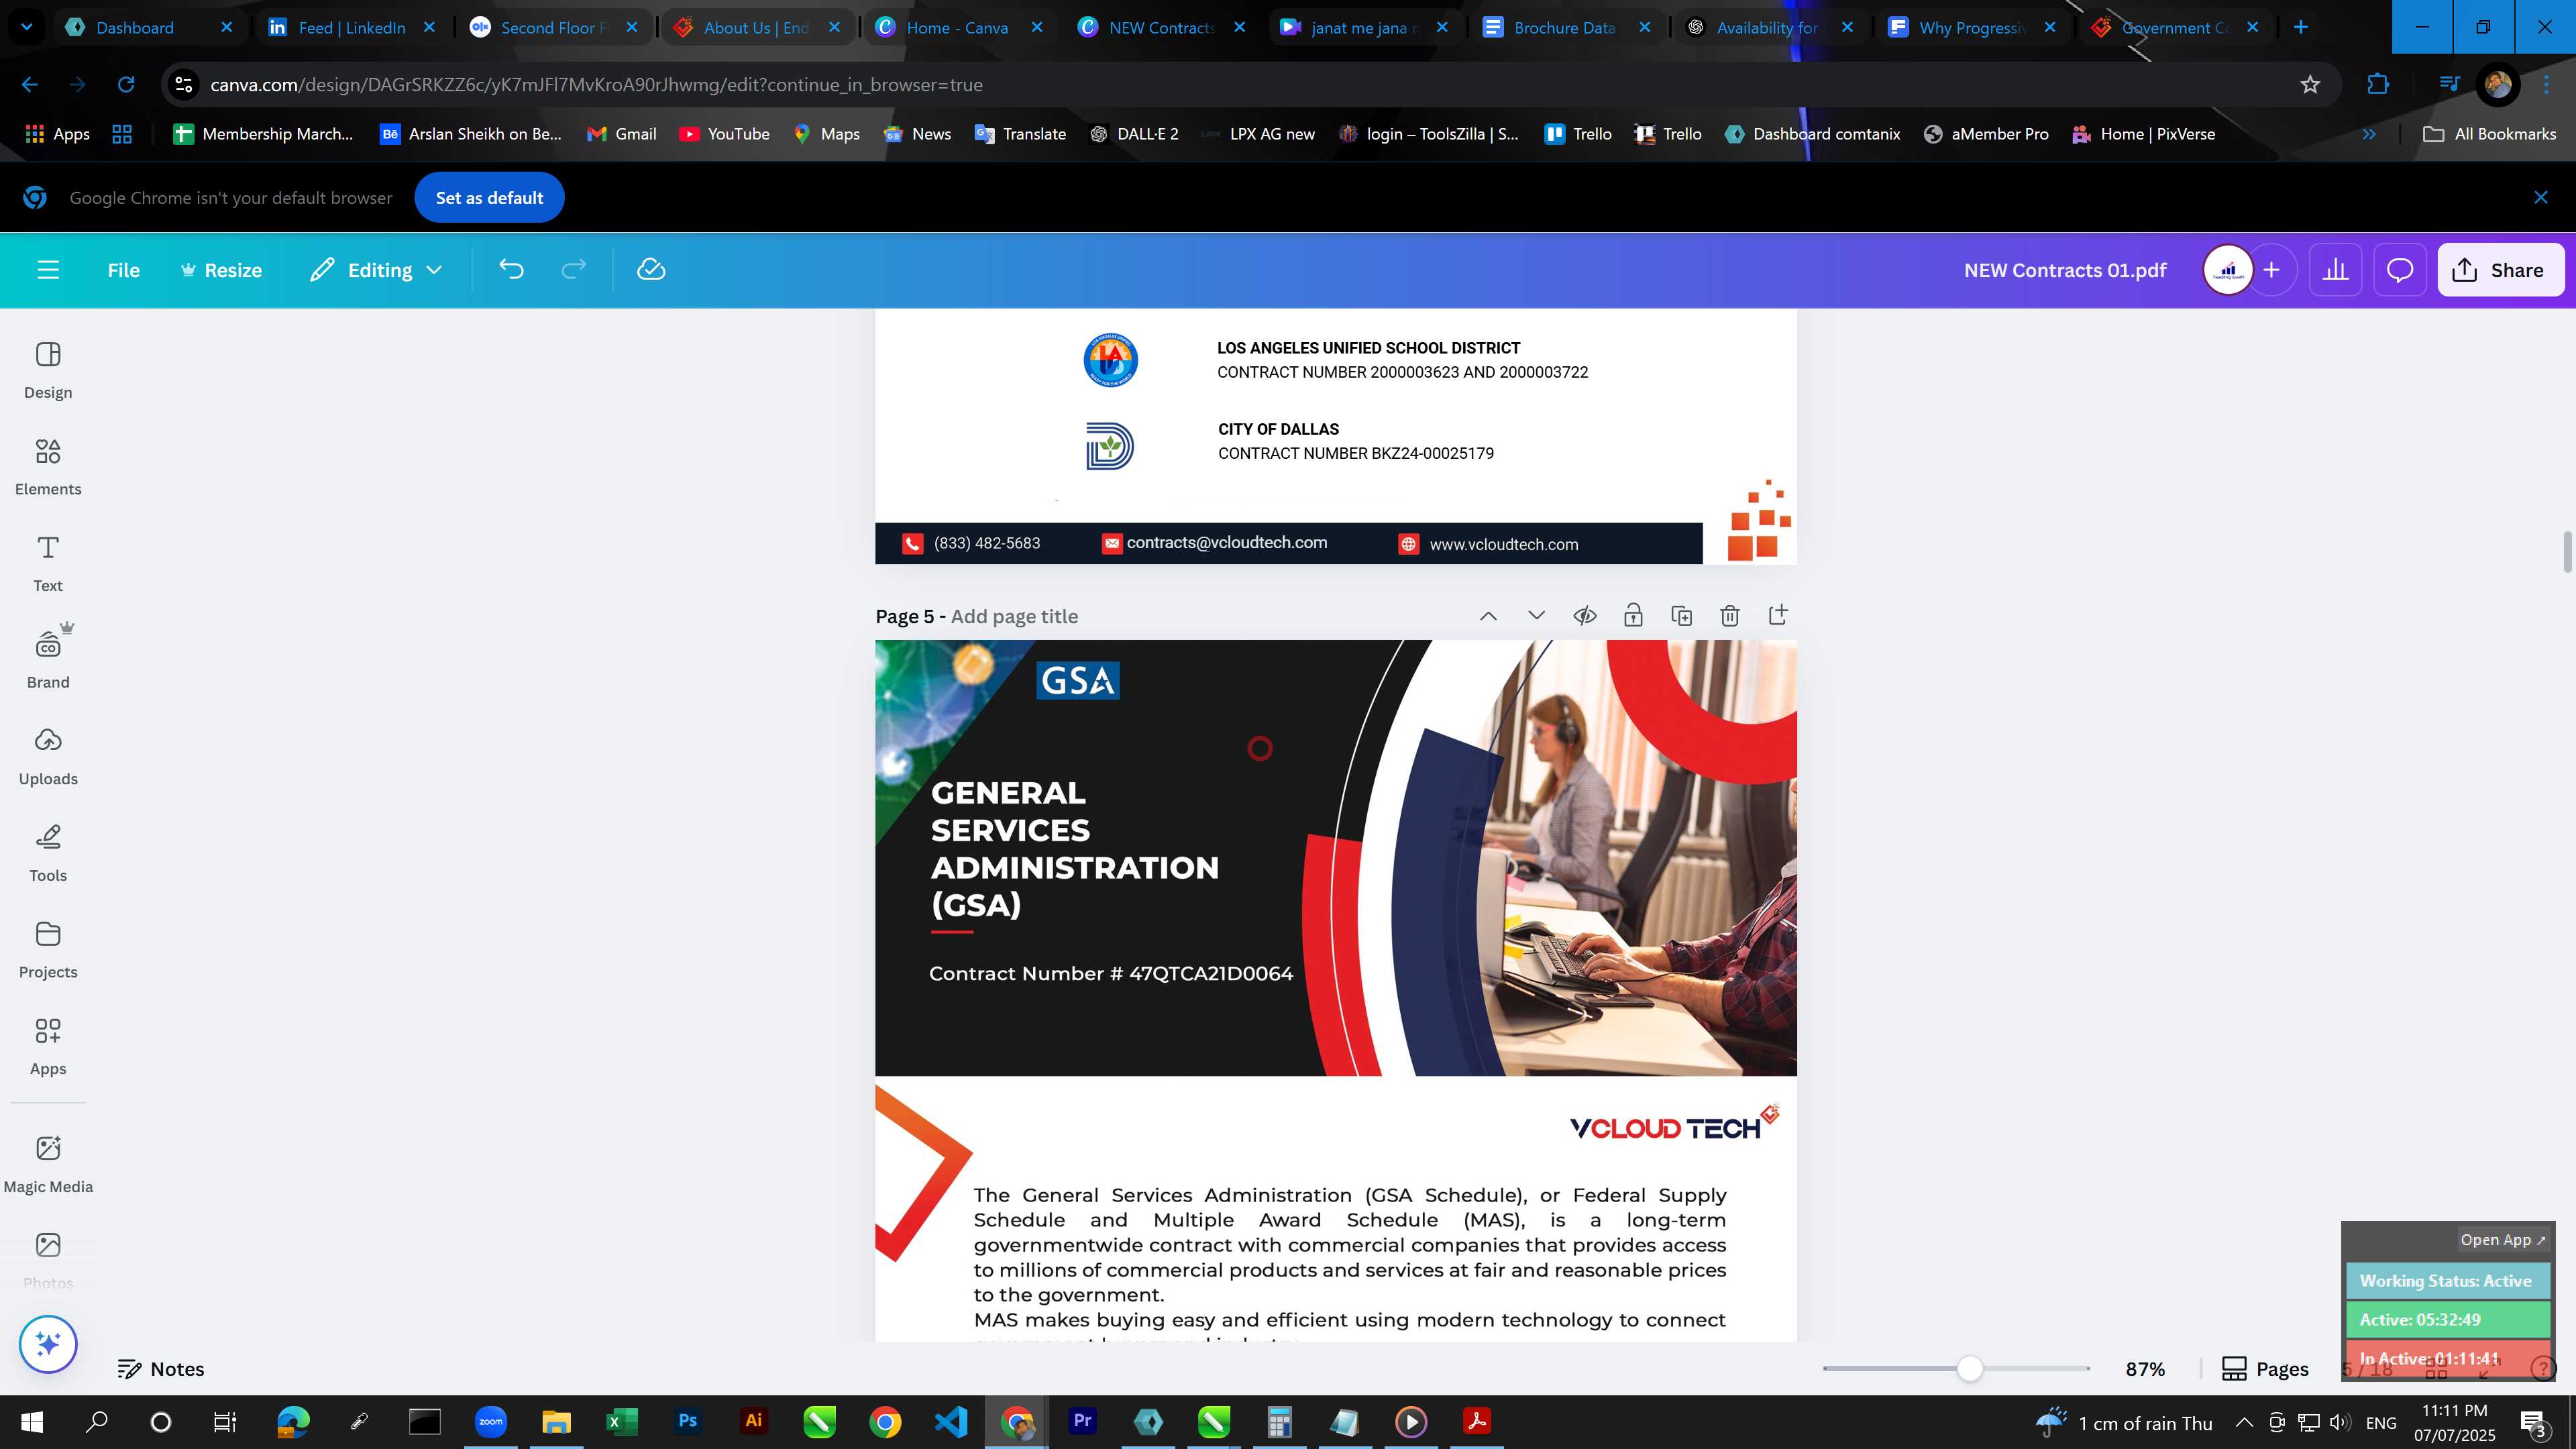This screenshot has width=2576, height=1449.
Task: Click the page scrollbar thumb
Action: [2566, 553]
